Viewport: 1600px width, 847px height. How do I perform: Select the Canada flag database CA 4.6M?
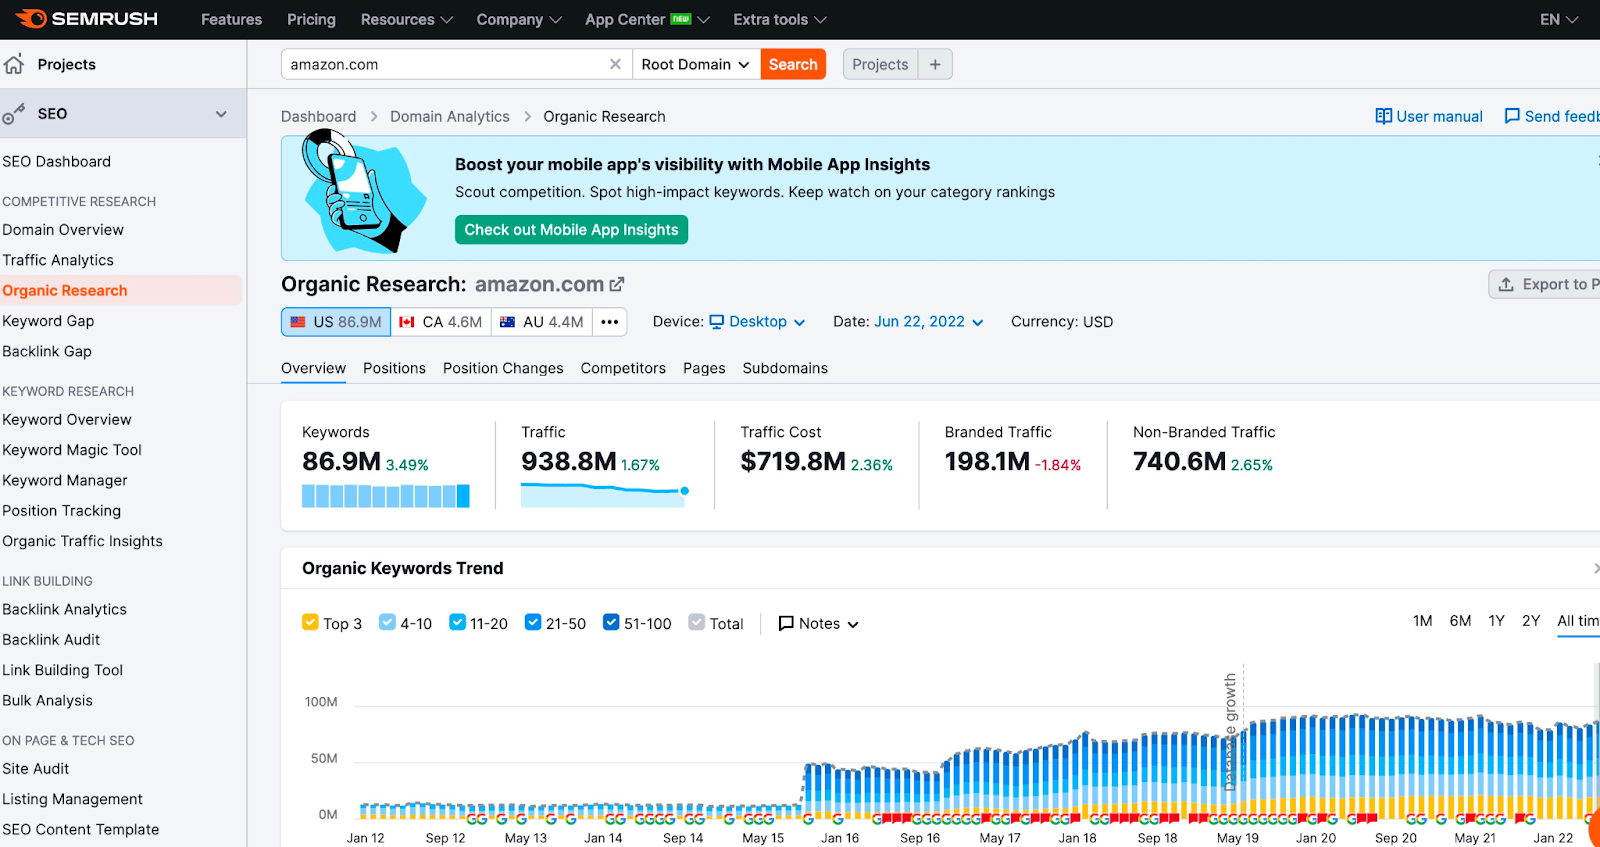point(441,322)
